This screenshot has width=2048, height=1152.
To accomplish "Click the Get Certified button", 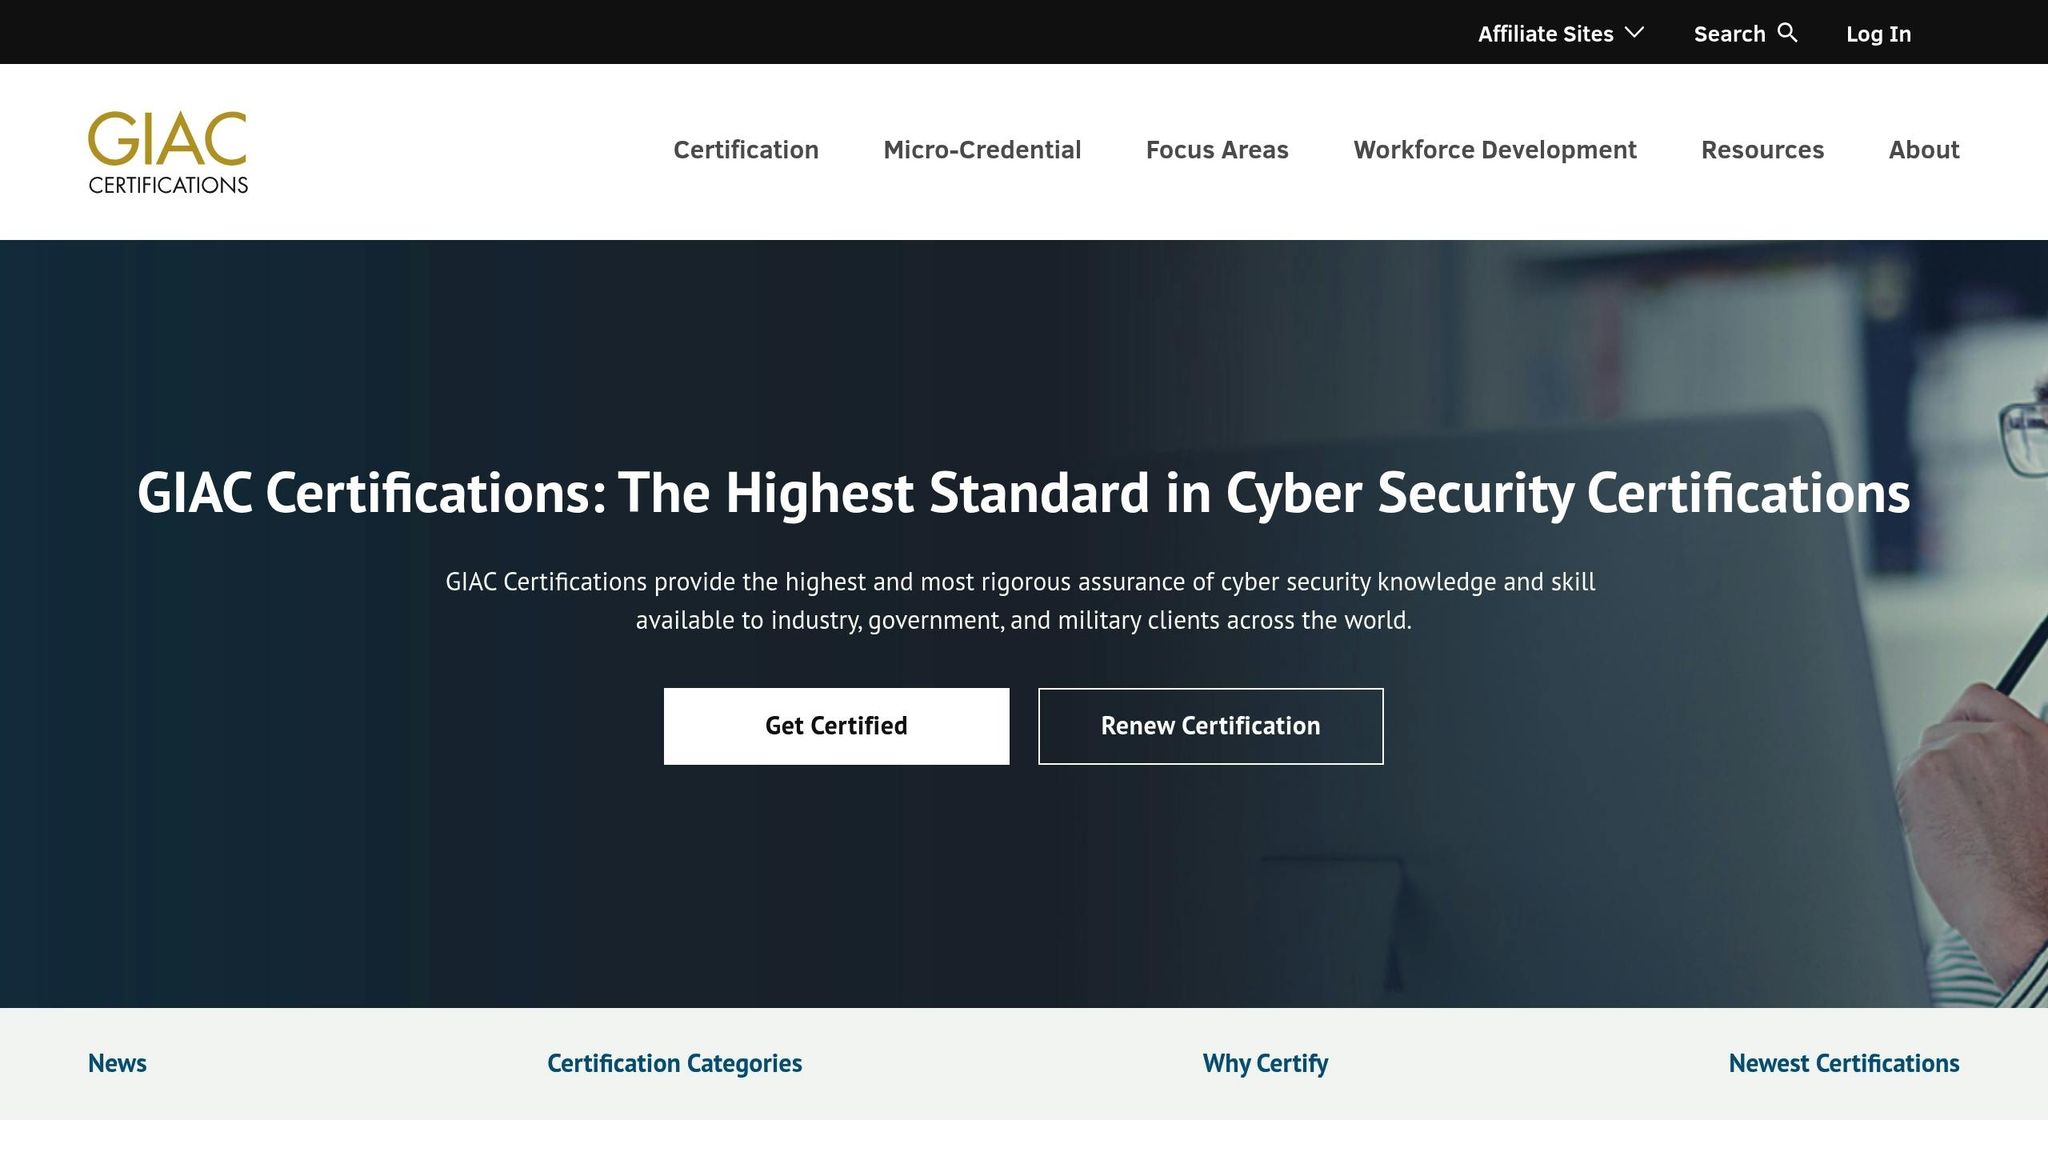I will point(837,726).
